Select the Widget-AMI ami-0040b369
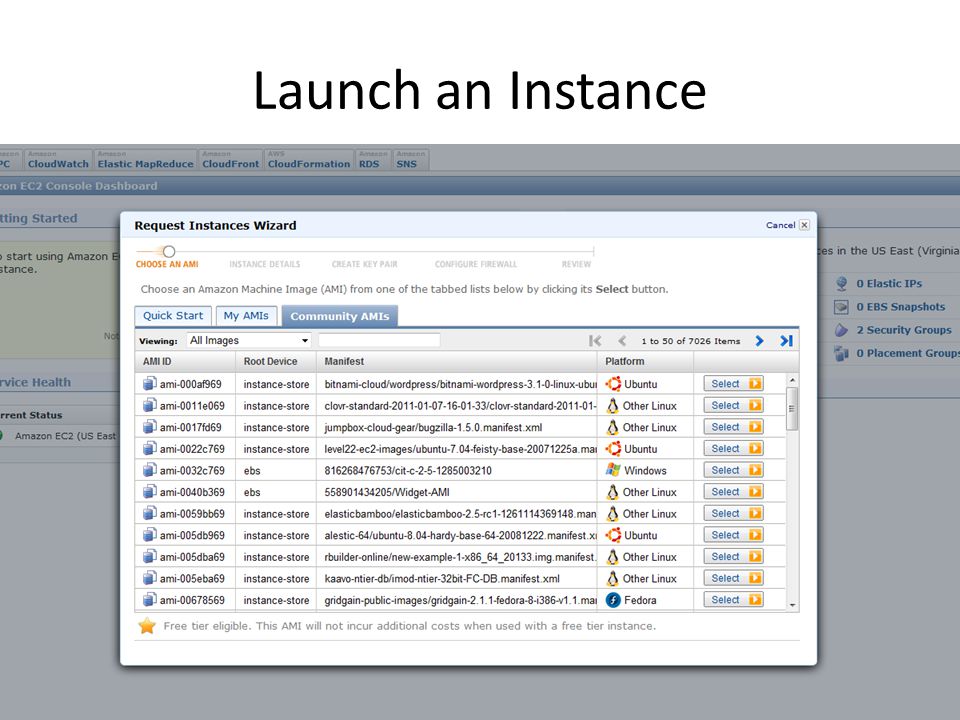This screenshot has height=720, width=960. tap(733, 492)
